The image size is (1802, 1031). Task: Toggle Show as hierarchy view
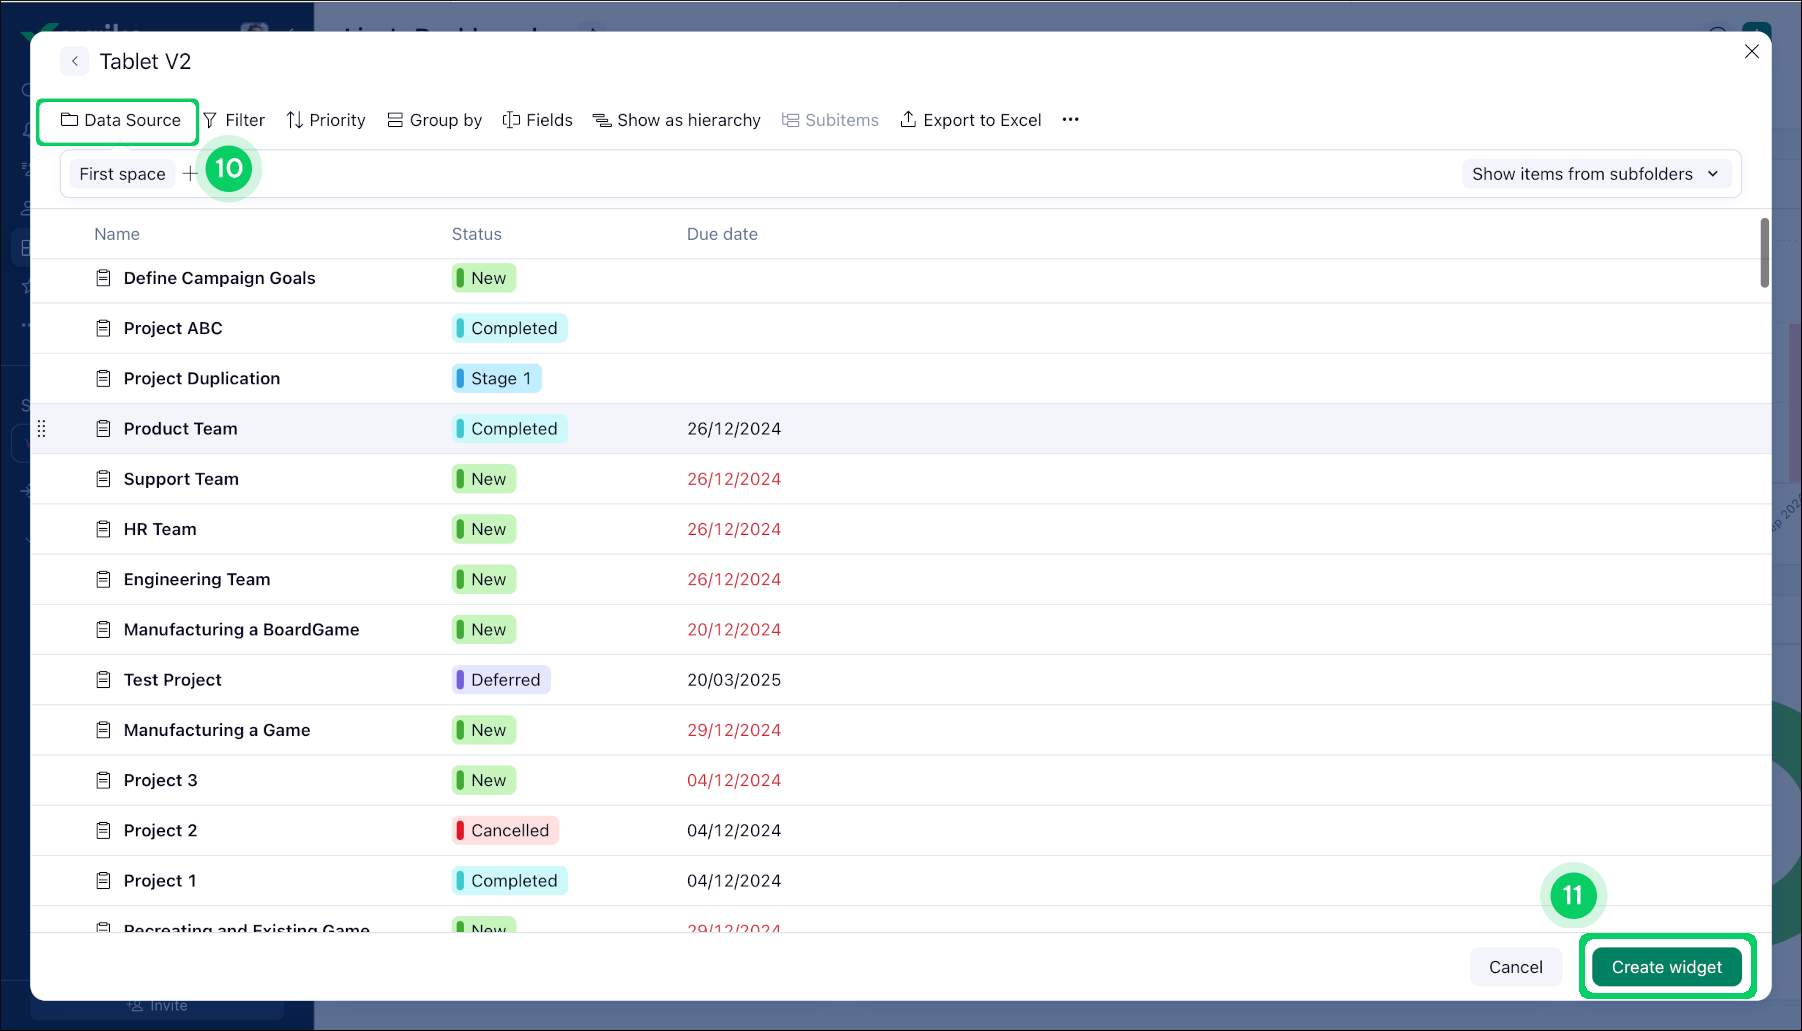(677, 120)
